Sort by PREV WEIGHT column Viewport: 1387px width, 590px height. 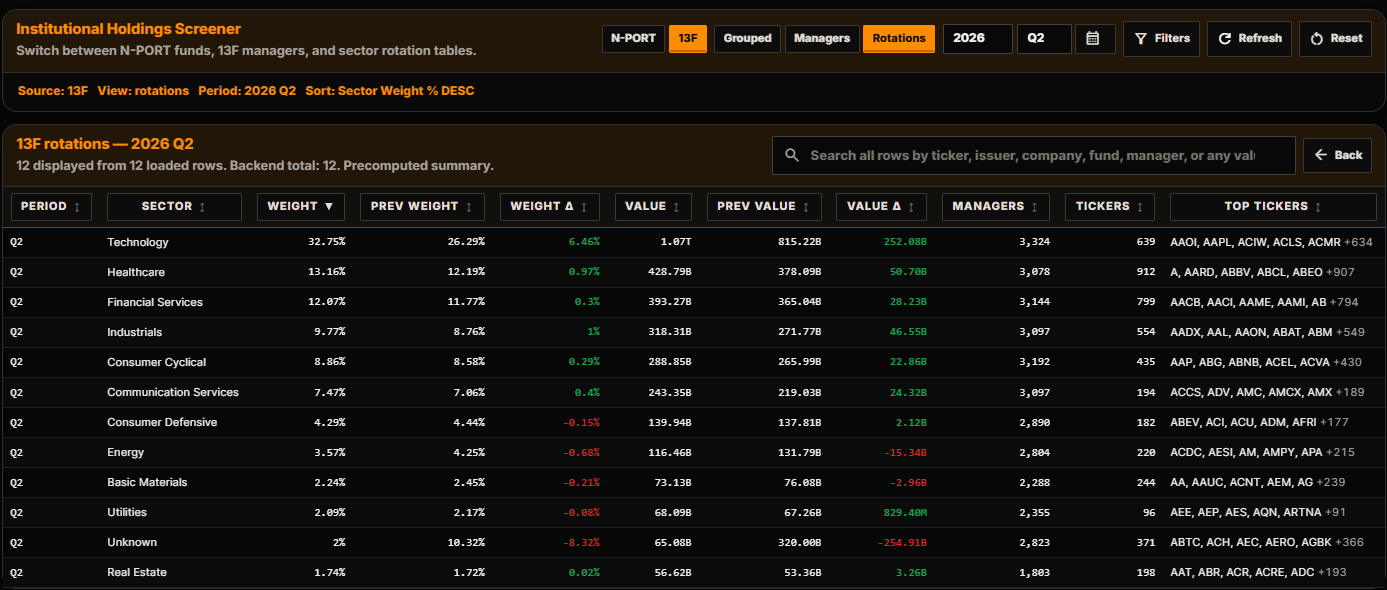pyautogui.click(x=422, y=206)
